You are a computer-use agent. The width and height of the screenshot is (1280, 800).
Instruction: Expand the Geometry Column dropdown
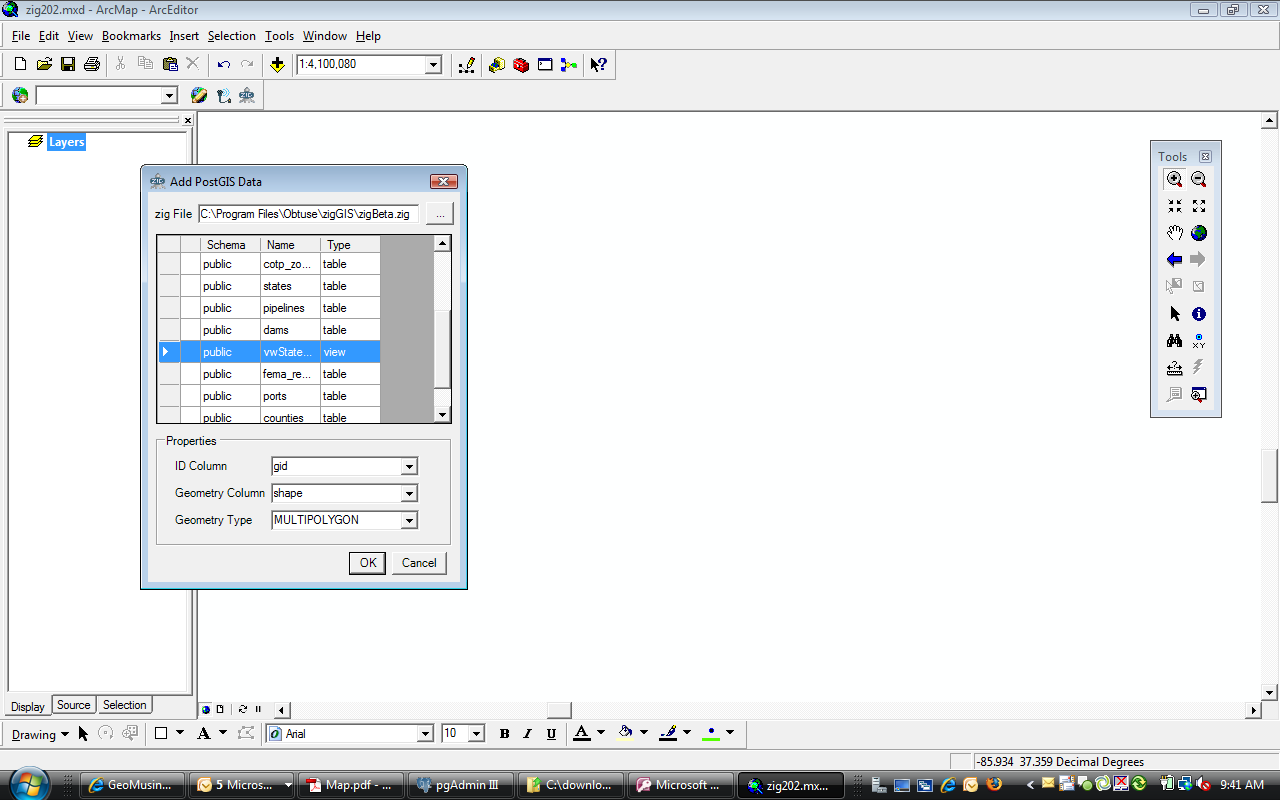pos(409,494)
